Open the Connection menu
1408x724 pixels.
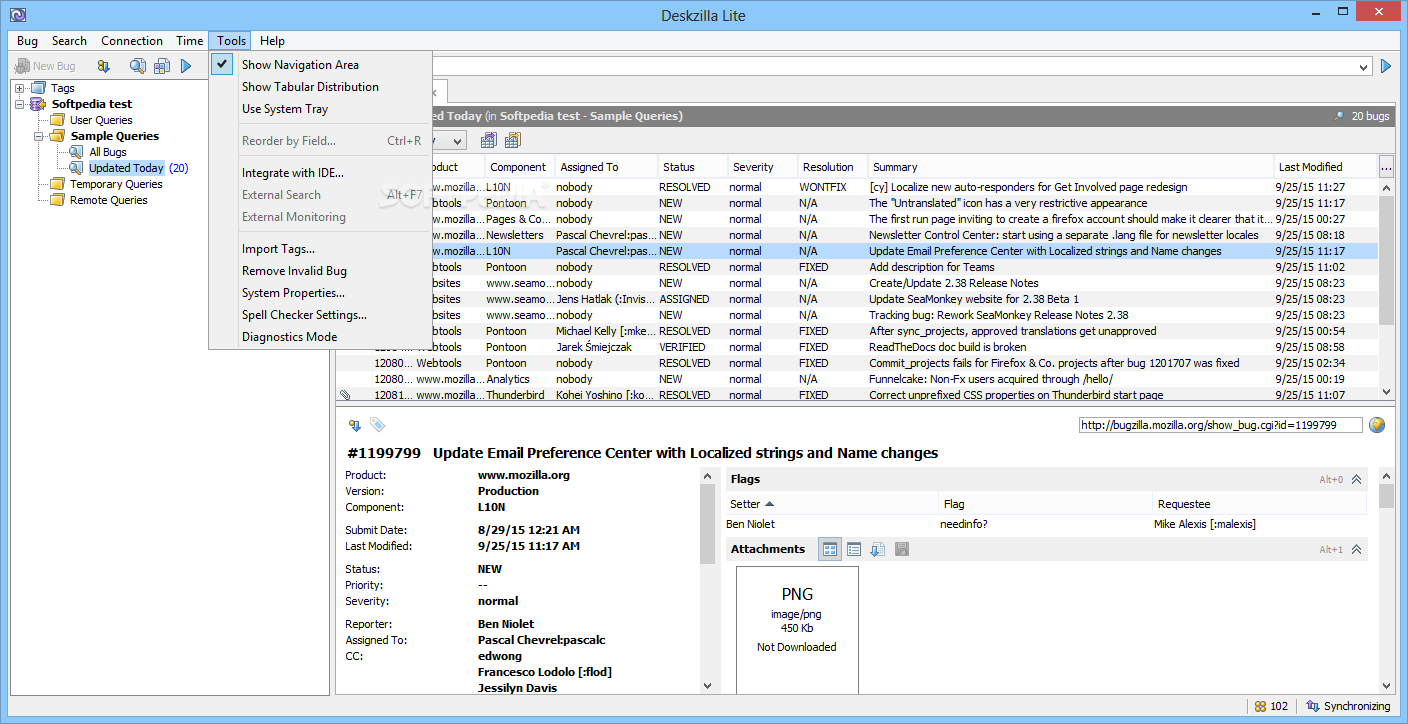(x=132, y=41)
